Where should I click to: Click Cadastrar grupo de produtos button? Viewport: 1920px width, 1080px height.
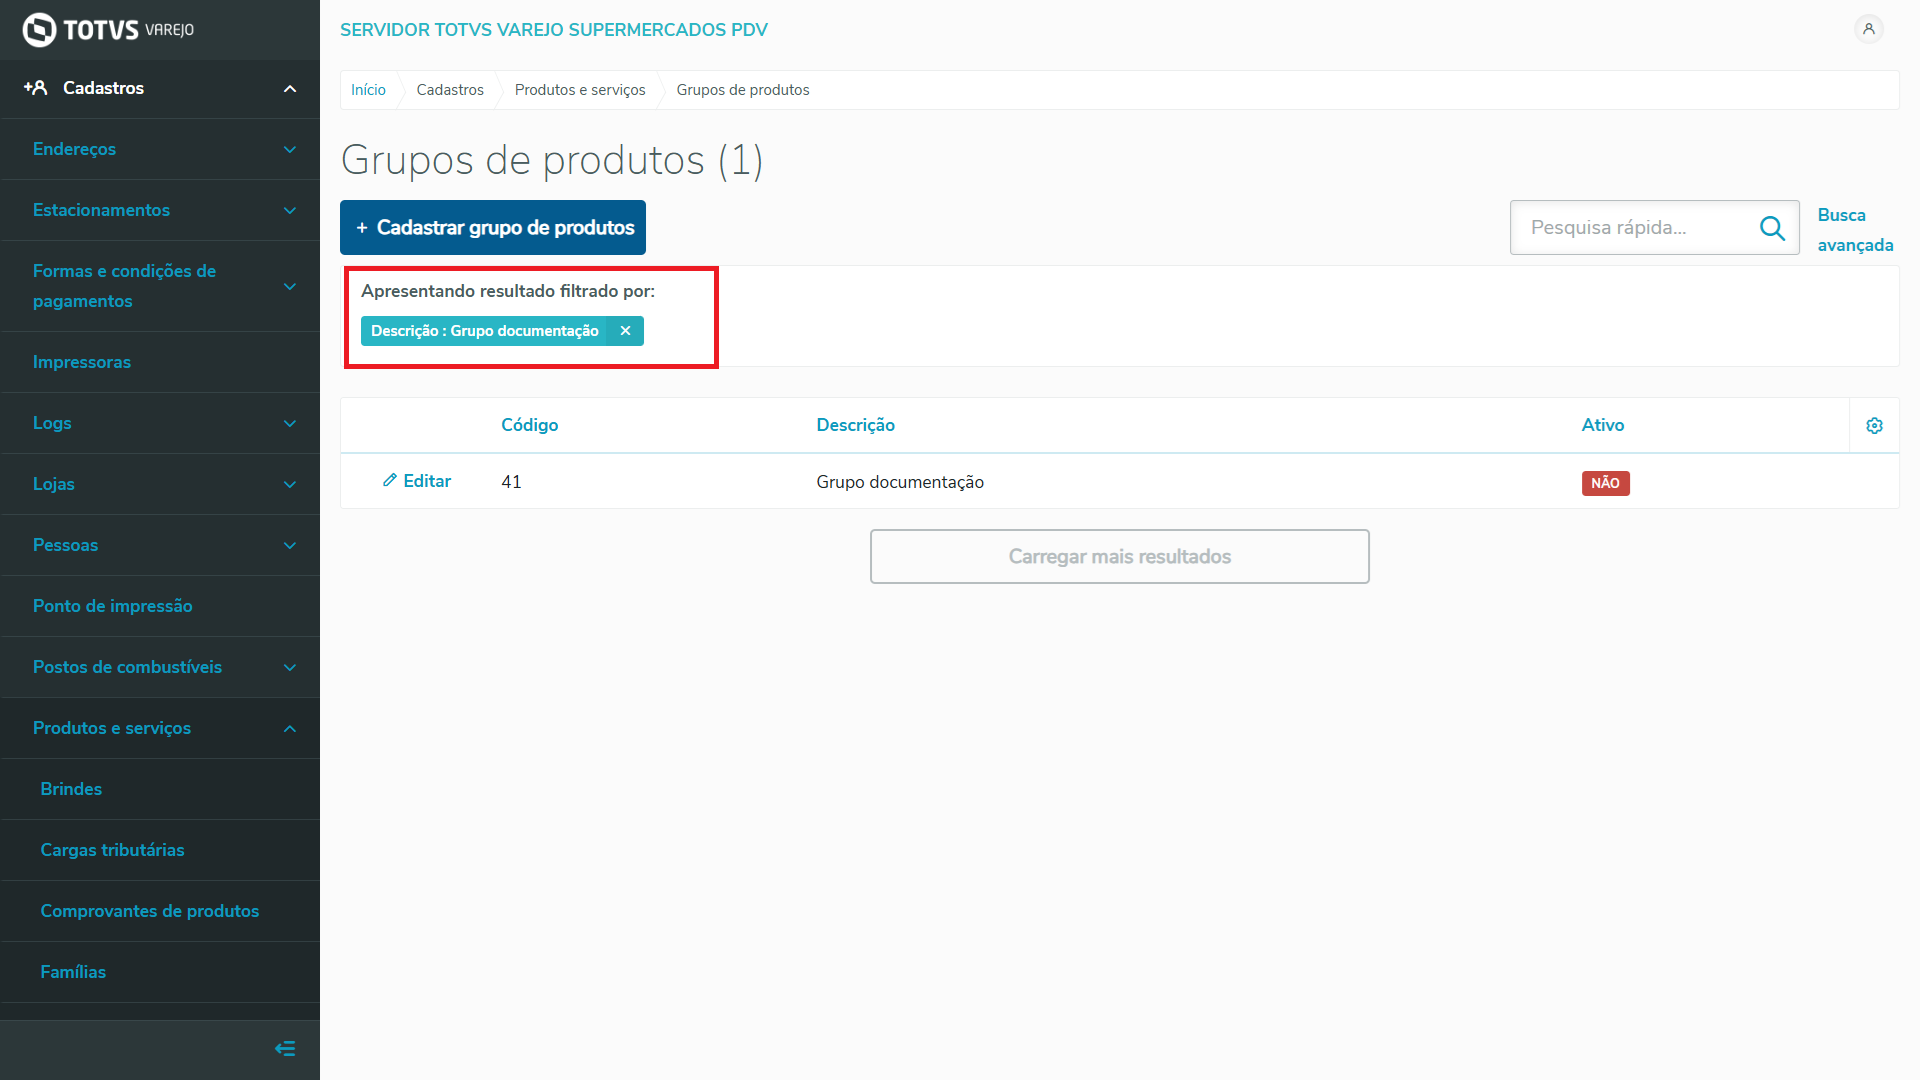click(493, 228)
